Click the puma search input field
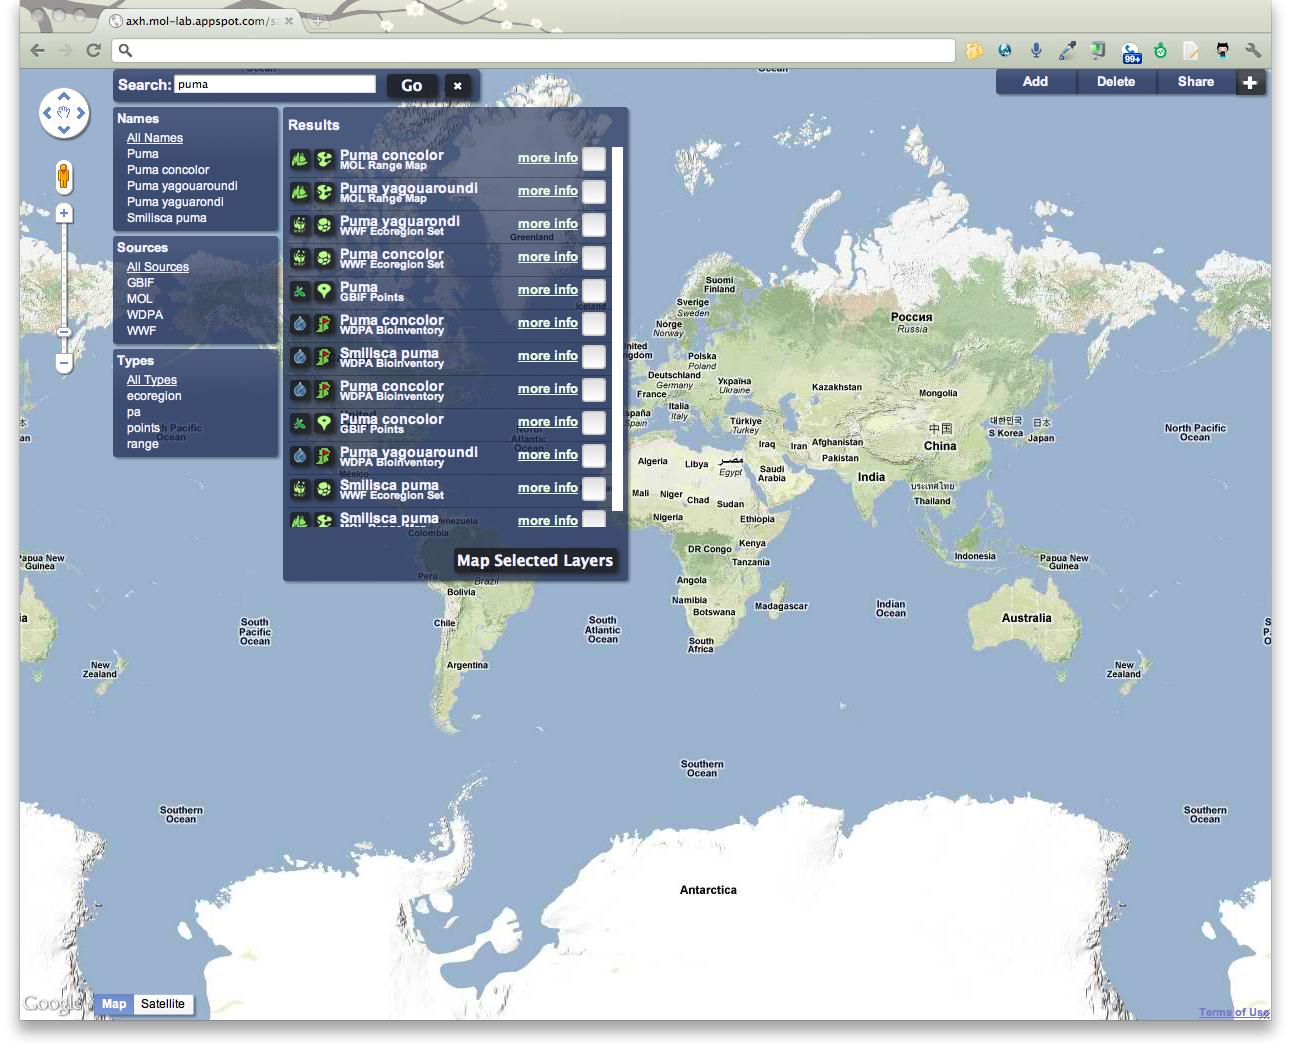This screenshot has height=1050, width=1291. [x=275, y=85]
